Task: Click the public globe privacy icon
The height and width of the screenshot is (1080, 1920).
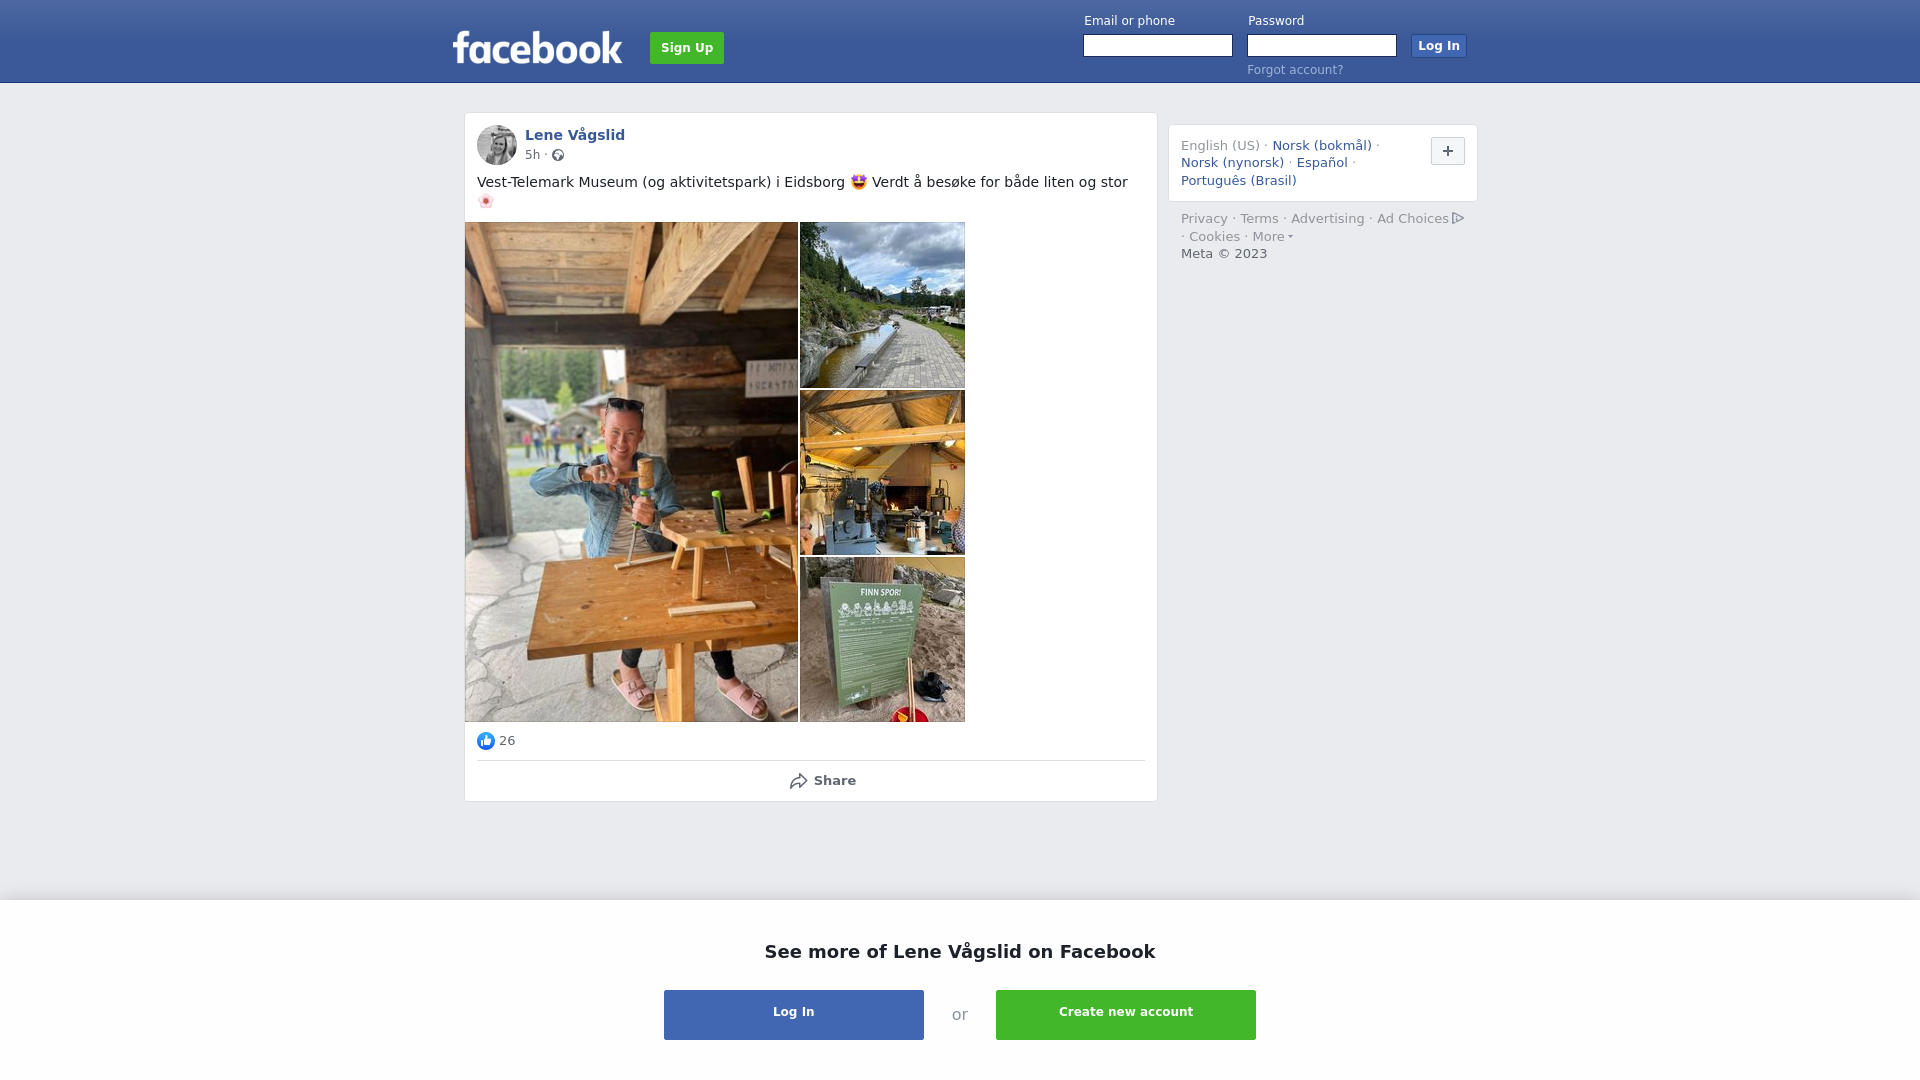Action: coord(558,155)
